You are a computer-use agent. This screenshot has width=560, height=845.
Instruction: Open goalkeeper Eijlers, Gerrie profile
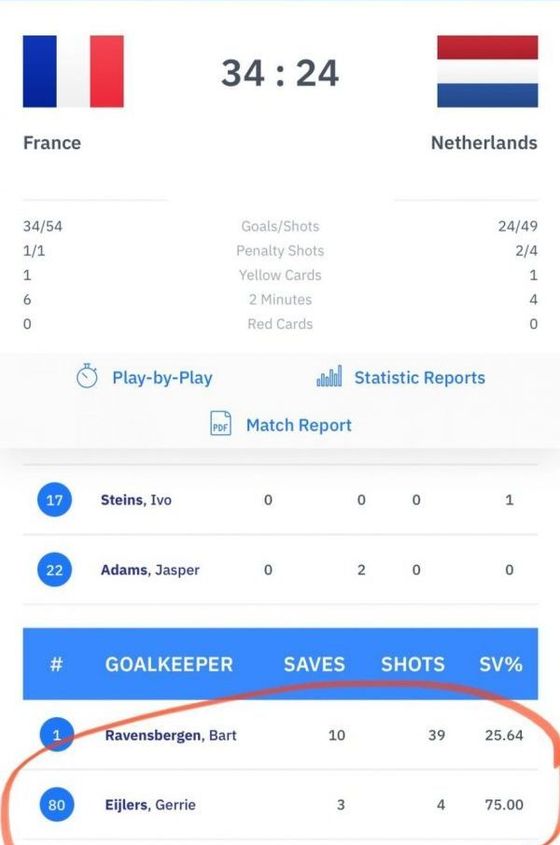click(150, 805)
